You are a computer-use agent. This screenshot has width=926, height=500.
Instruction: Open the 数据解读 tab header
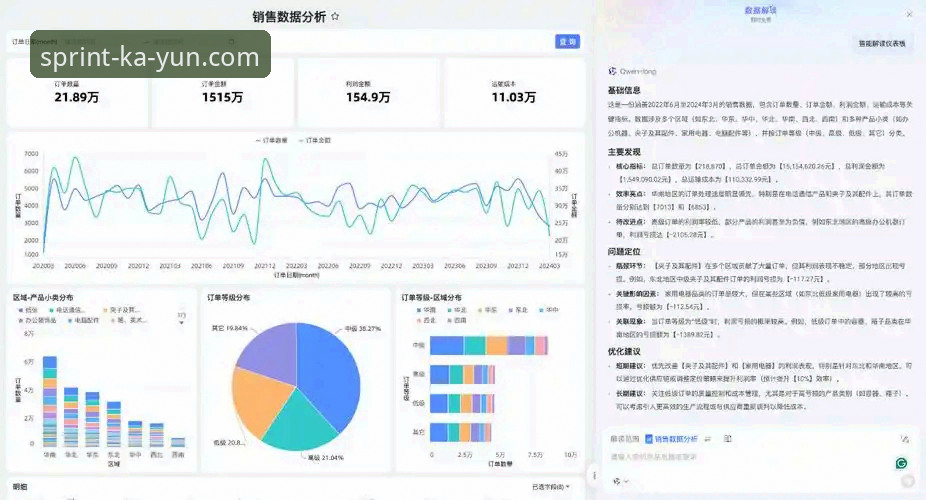point(760,11)
